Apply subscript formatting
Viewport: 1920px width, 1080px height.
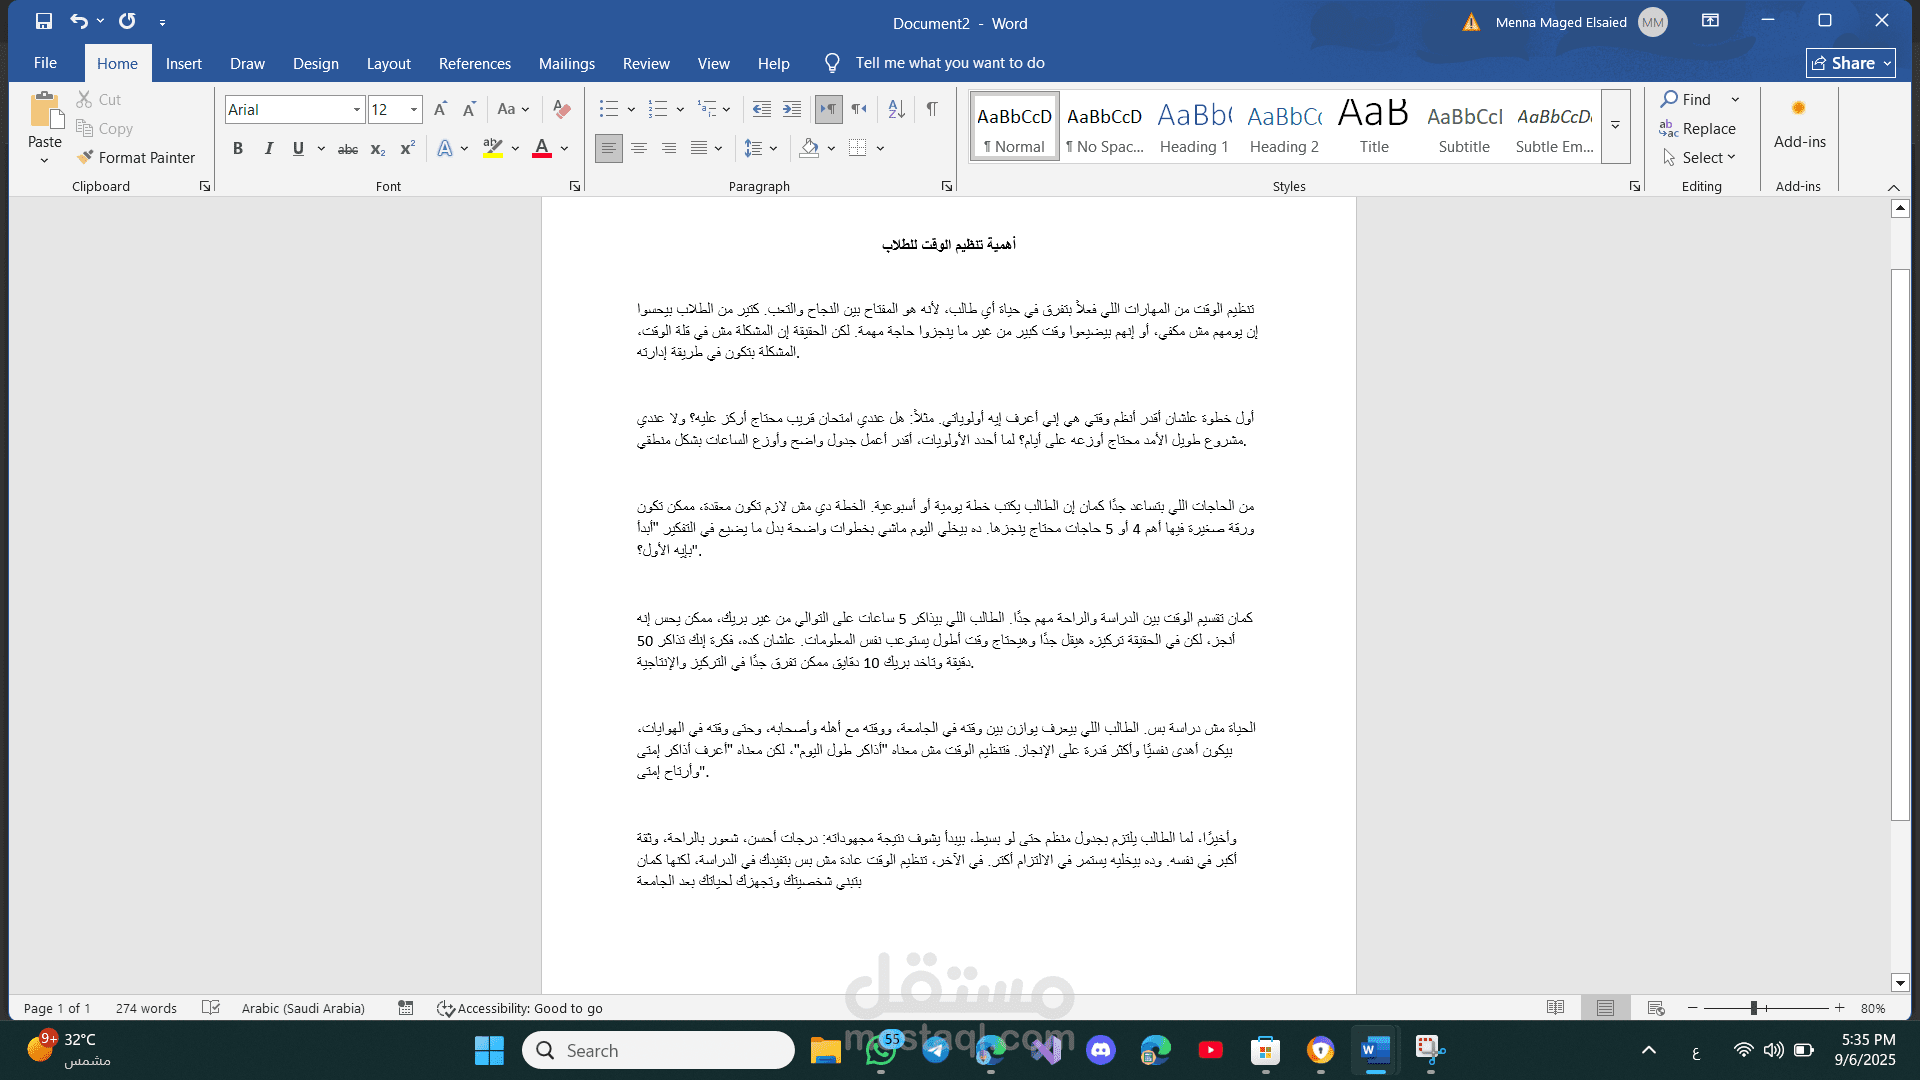pyautogui.click(x=377, y=149)
